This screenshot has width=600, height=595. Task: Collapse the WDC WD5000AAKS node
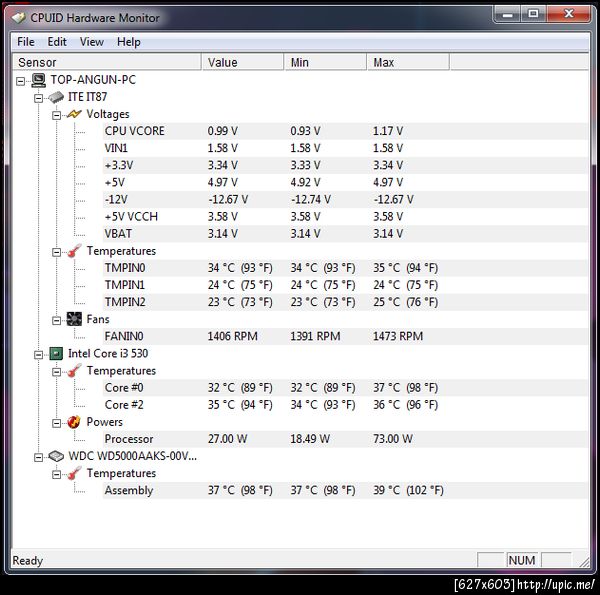[38, 457]
